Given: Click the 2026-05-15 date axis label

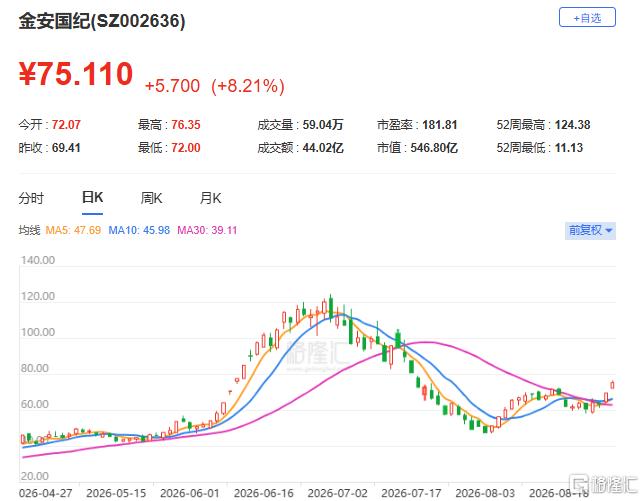Looking at the screenshot, I should [116, 493].
